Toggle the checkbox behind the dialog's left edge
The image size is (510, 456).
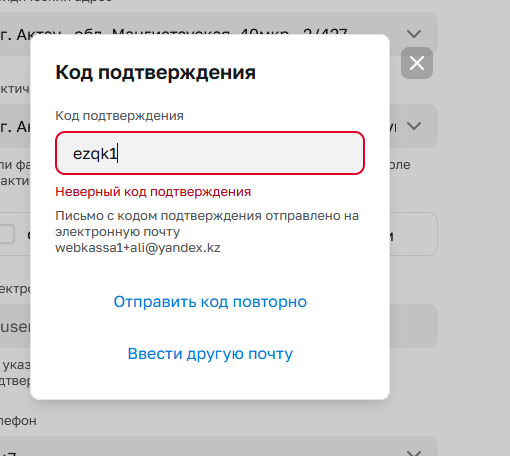7,234
